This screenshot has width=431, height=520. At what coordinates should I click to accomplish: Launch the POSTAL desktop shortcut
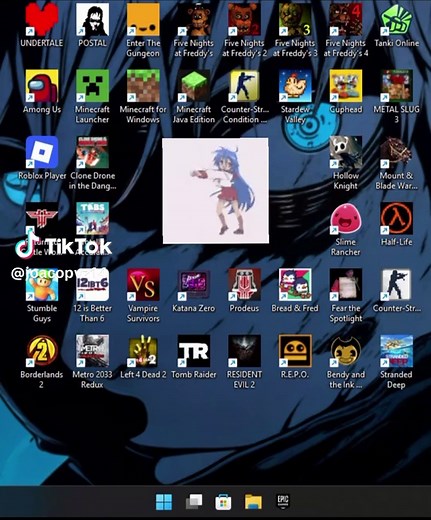click(x=92, y=19)
